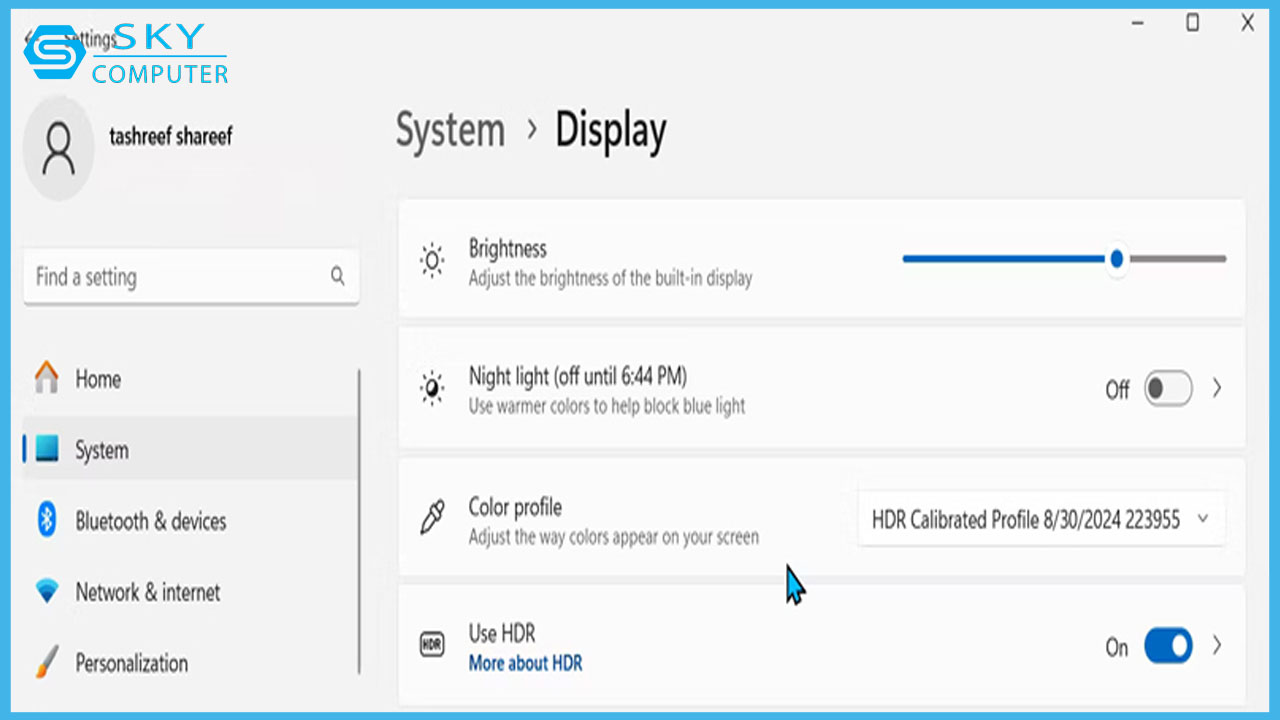Click the Color profile eyedropper icon
The width and height of the screenshot is (1280, 720).
[432, 518]
